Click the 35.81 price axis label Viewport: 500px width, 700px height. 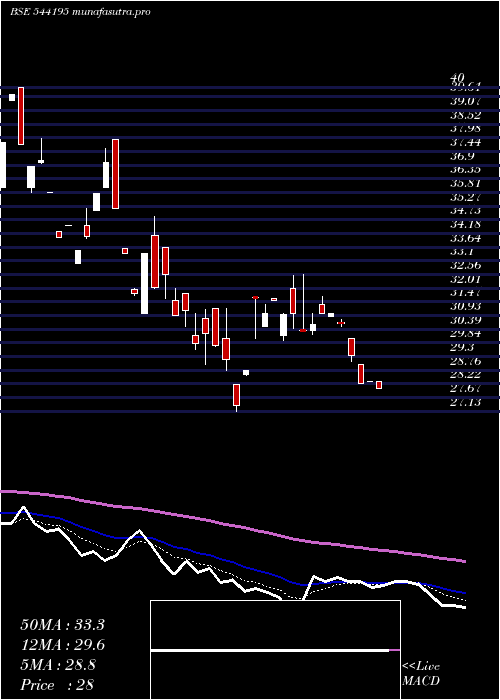tap(465, 183)
